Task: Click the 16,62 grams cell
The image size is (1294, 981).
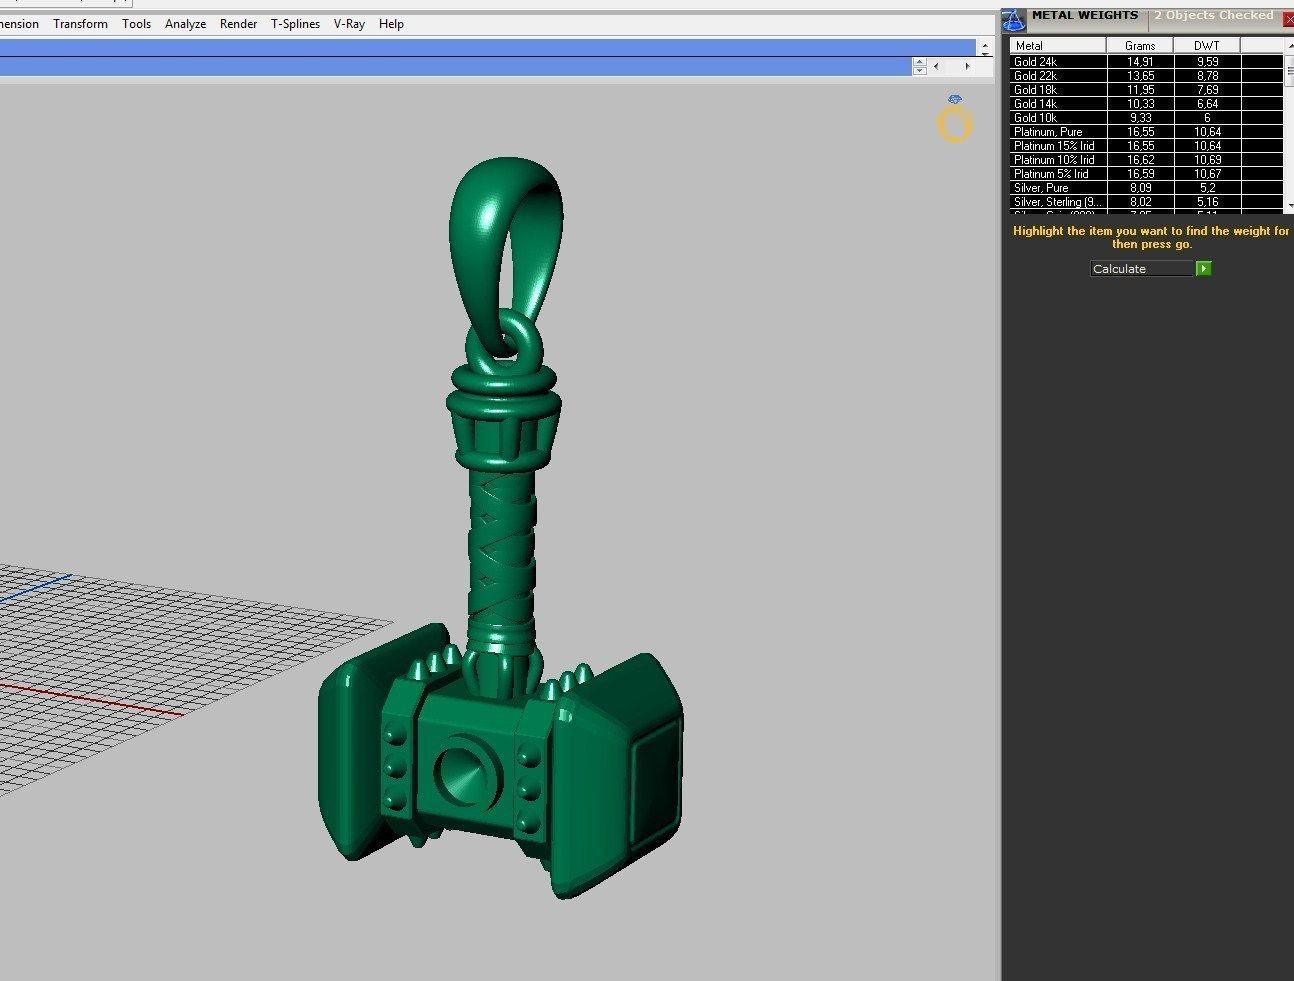Action: pyautogui.click(x=1140, y=159)
